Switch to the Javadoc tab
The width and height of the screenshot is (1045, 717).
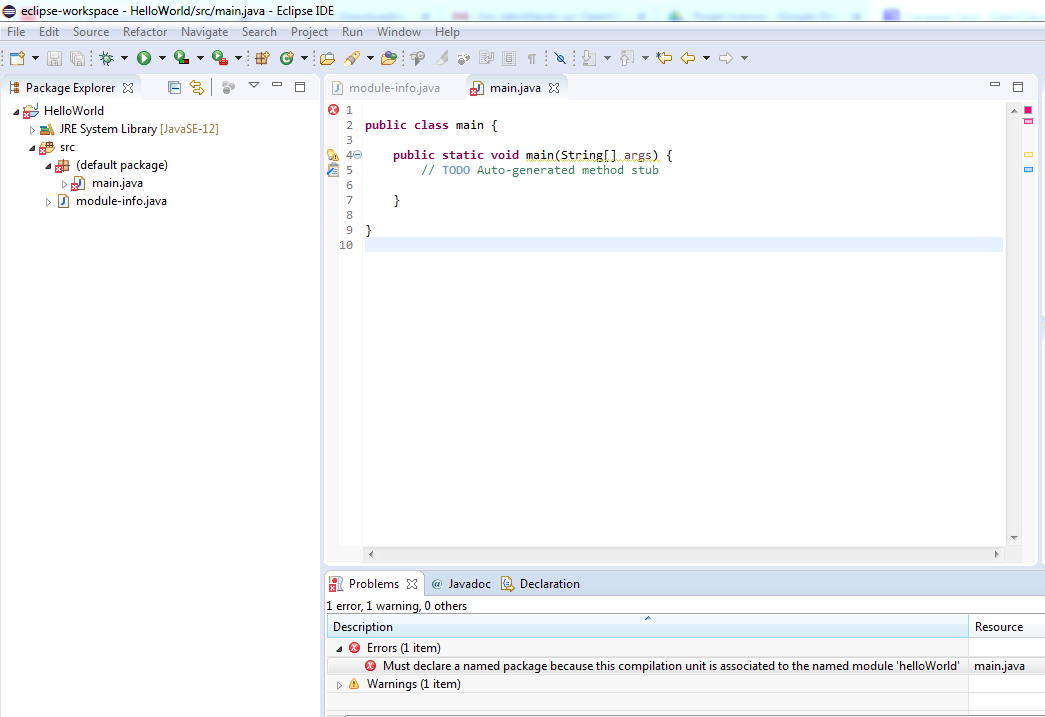(x=461, y=584)
